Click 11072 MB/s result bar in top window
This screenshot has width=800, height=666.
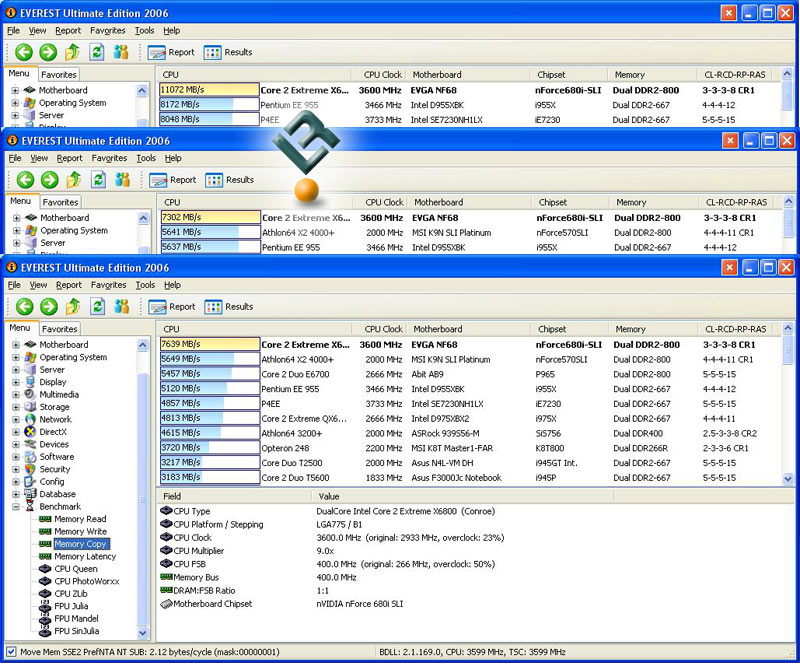[209, 90]
